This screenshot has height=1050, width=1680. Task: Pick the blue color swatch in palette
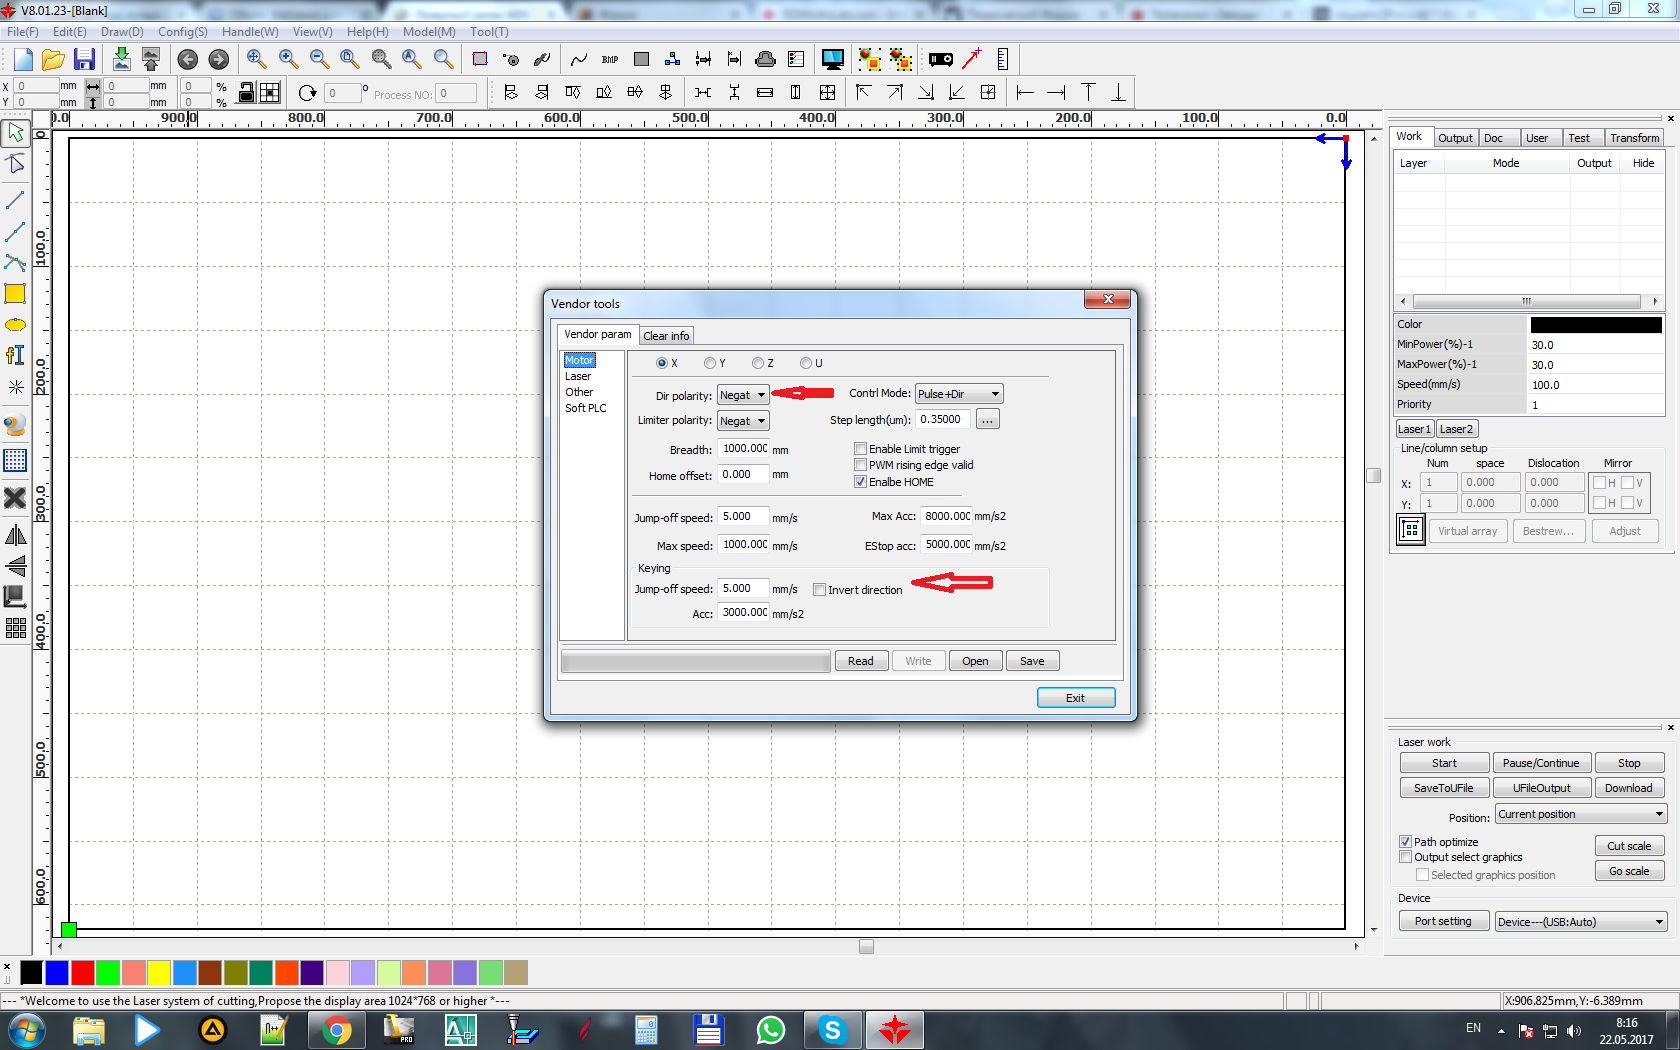coord(57,972)
